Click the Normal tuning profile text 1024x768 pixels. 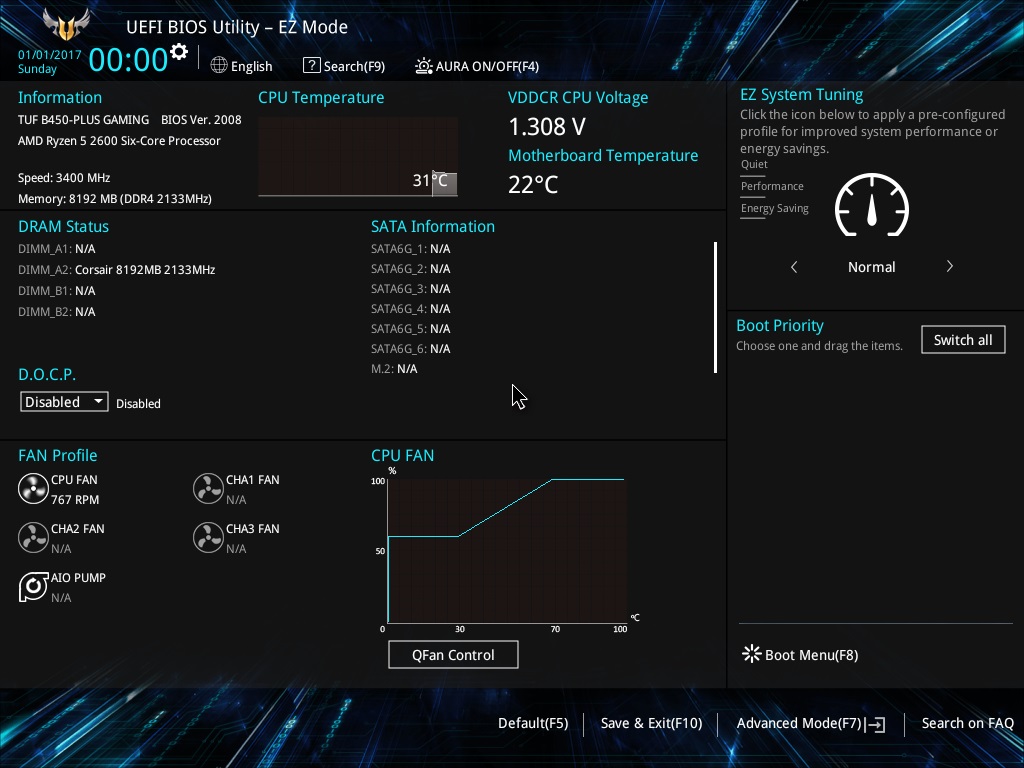click(x=871, y=266)
